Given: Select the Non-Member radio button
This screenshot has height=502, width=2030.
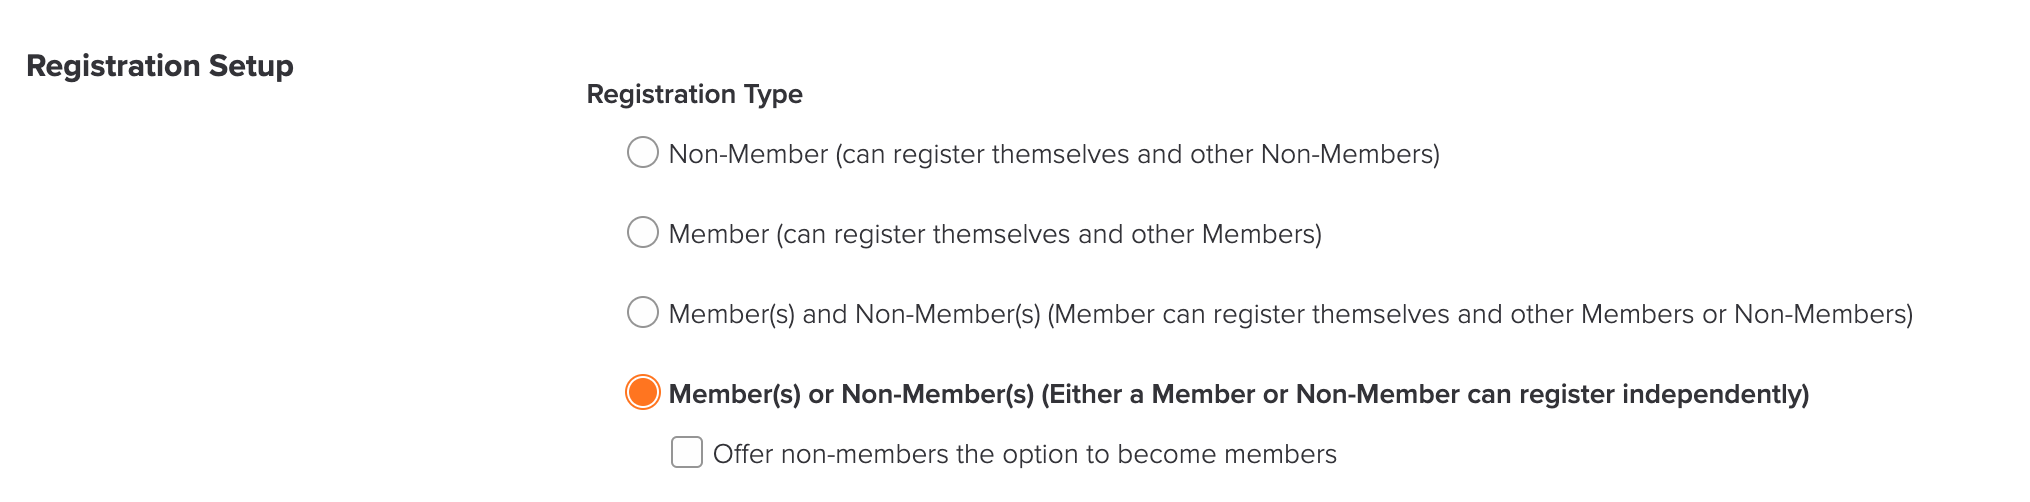Looking at the screenshot, I should tap(642, 153).
